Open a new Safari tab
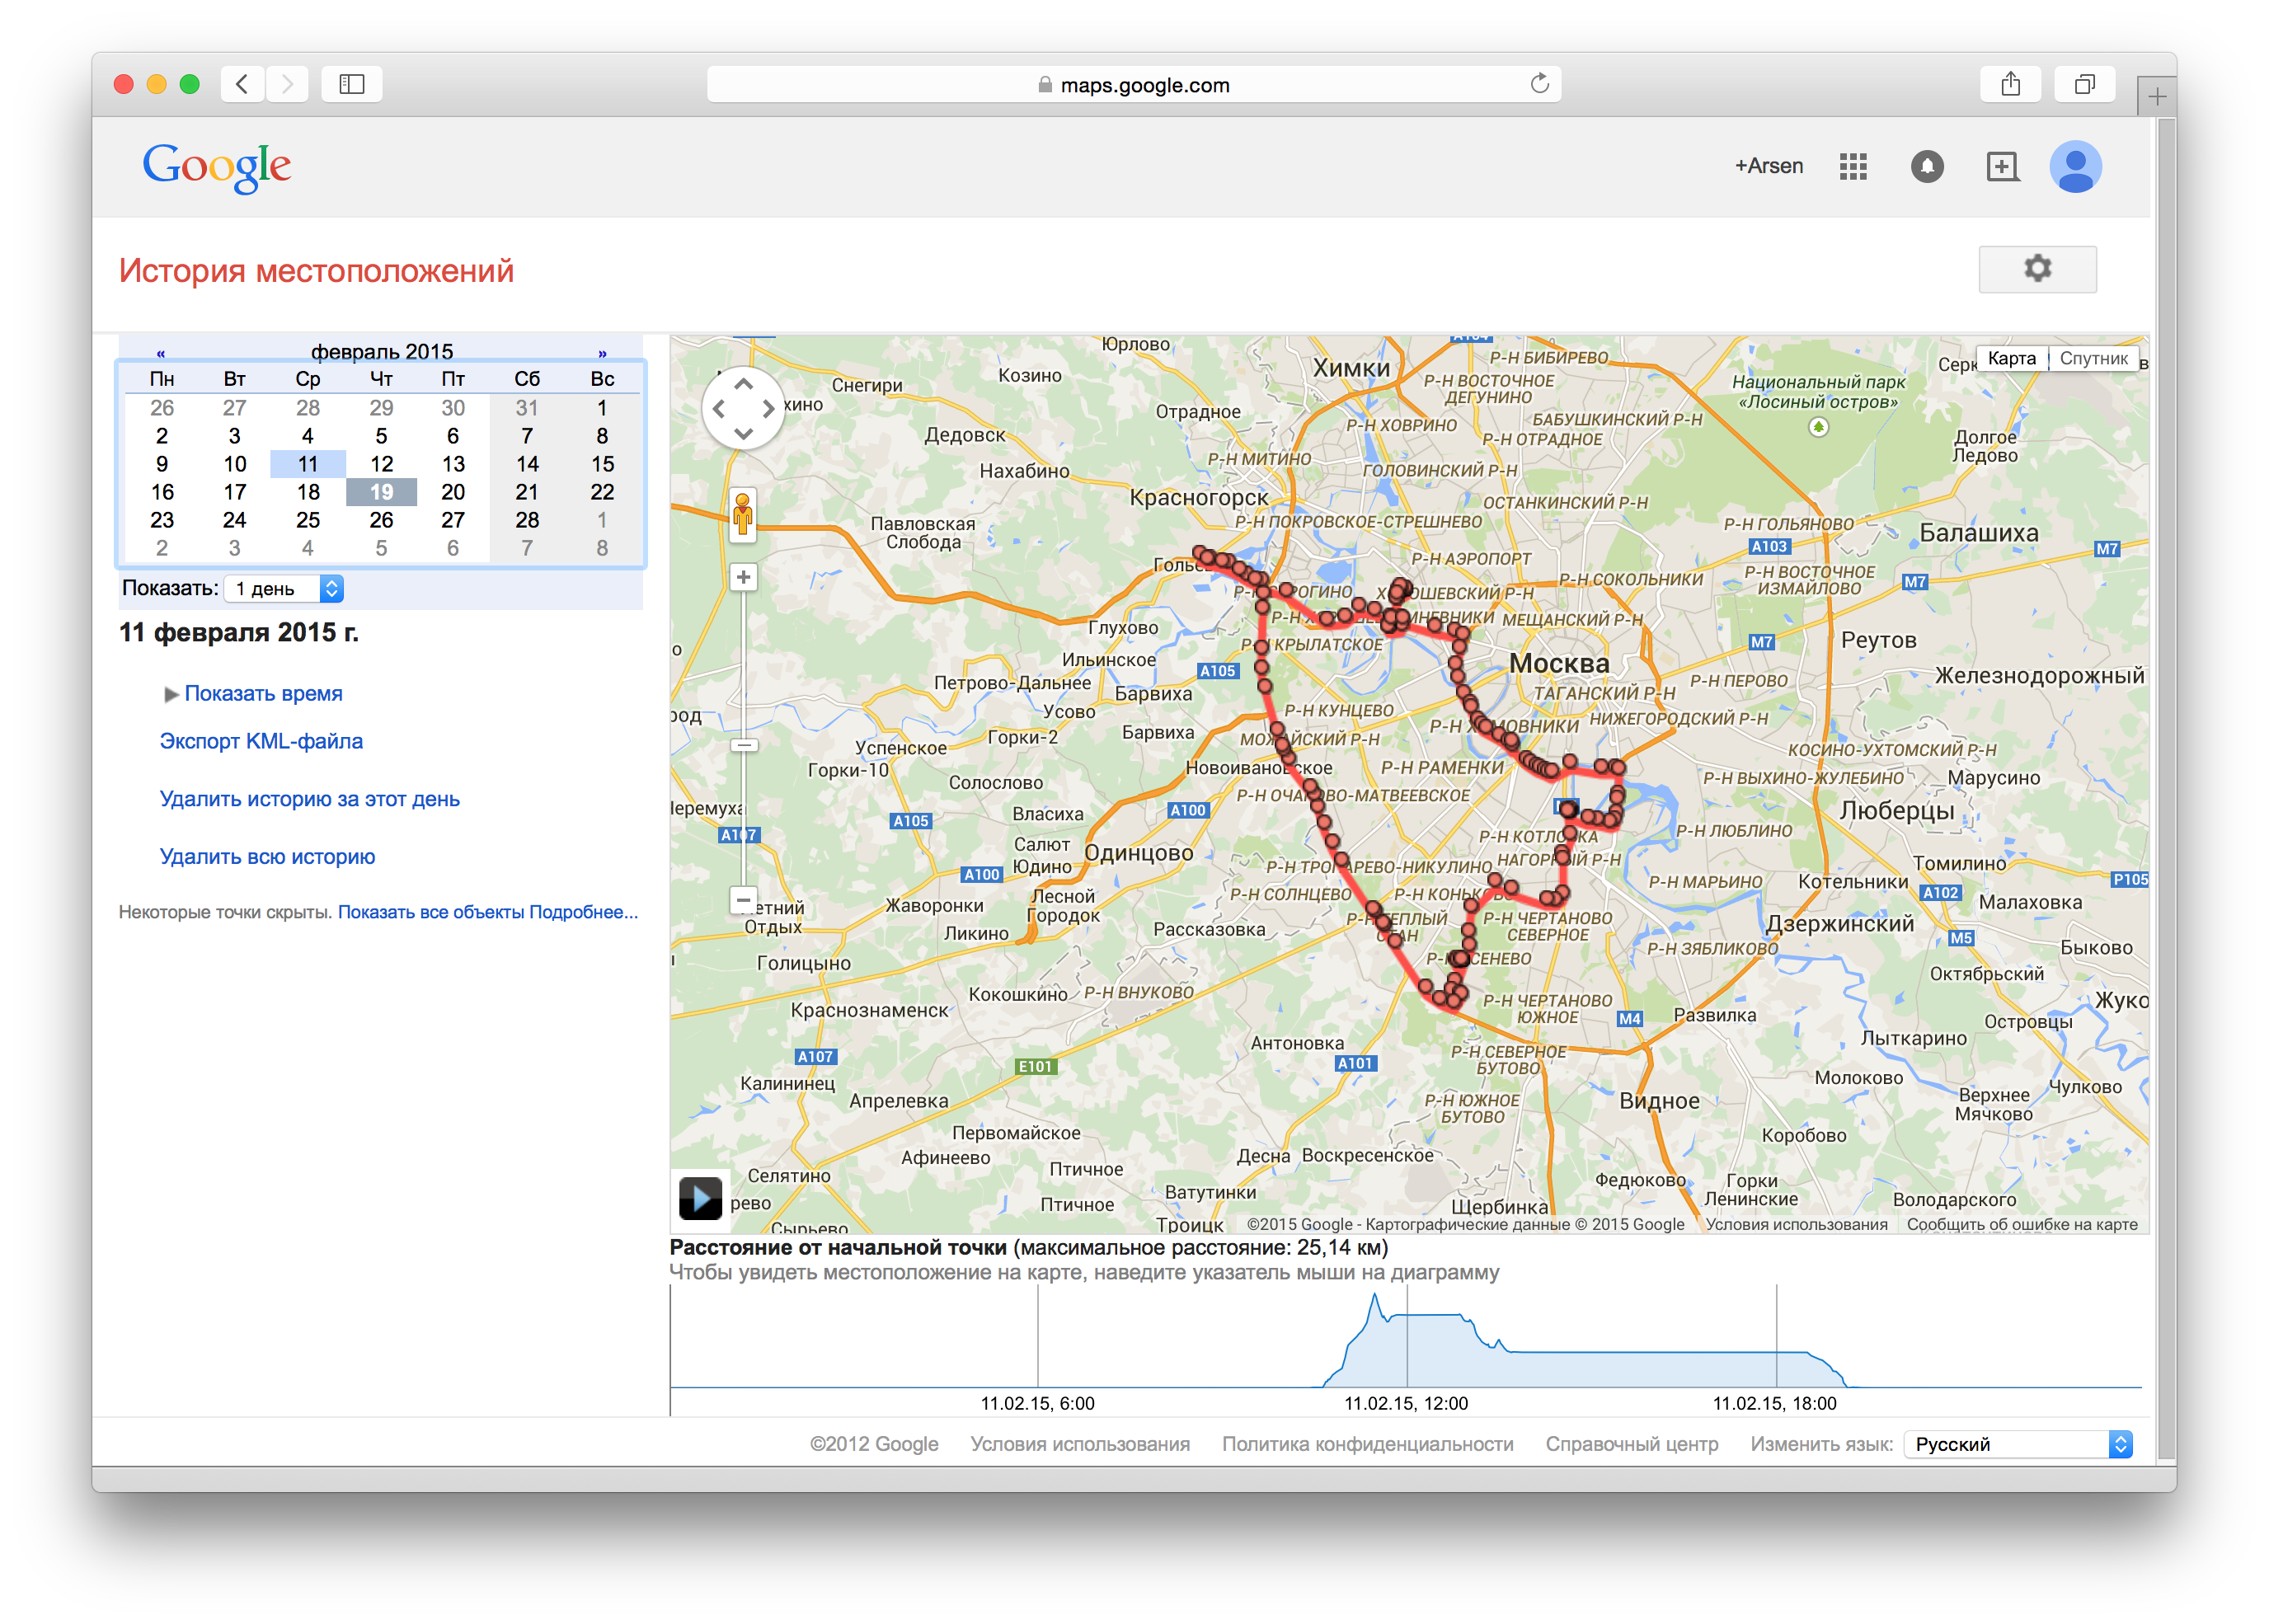Viewport: 2269px width, 1624px height. [x=2156, y=97]
